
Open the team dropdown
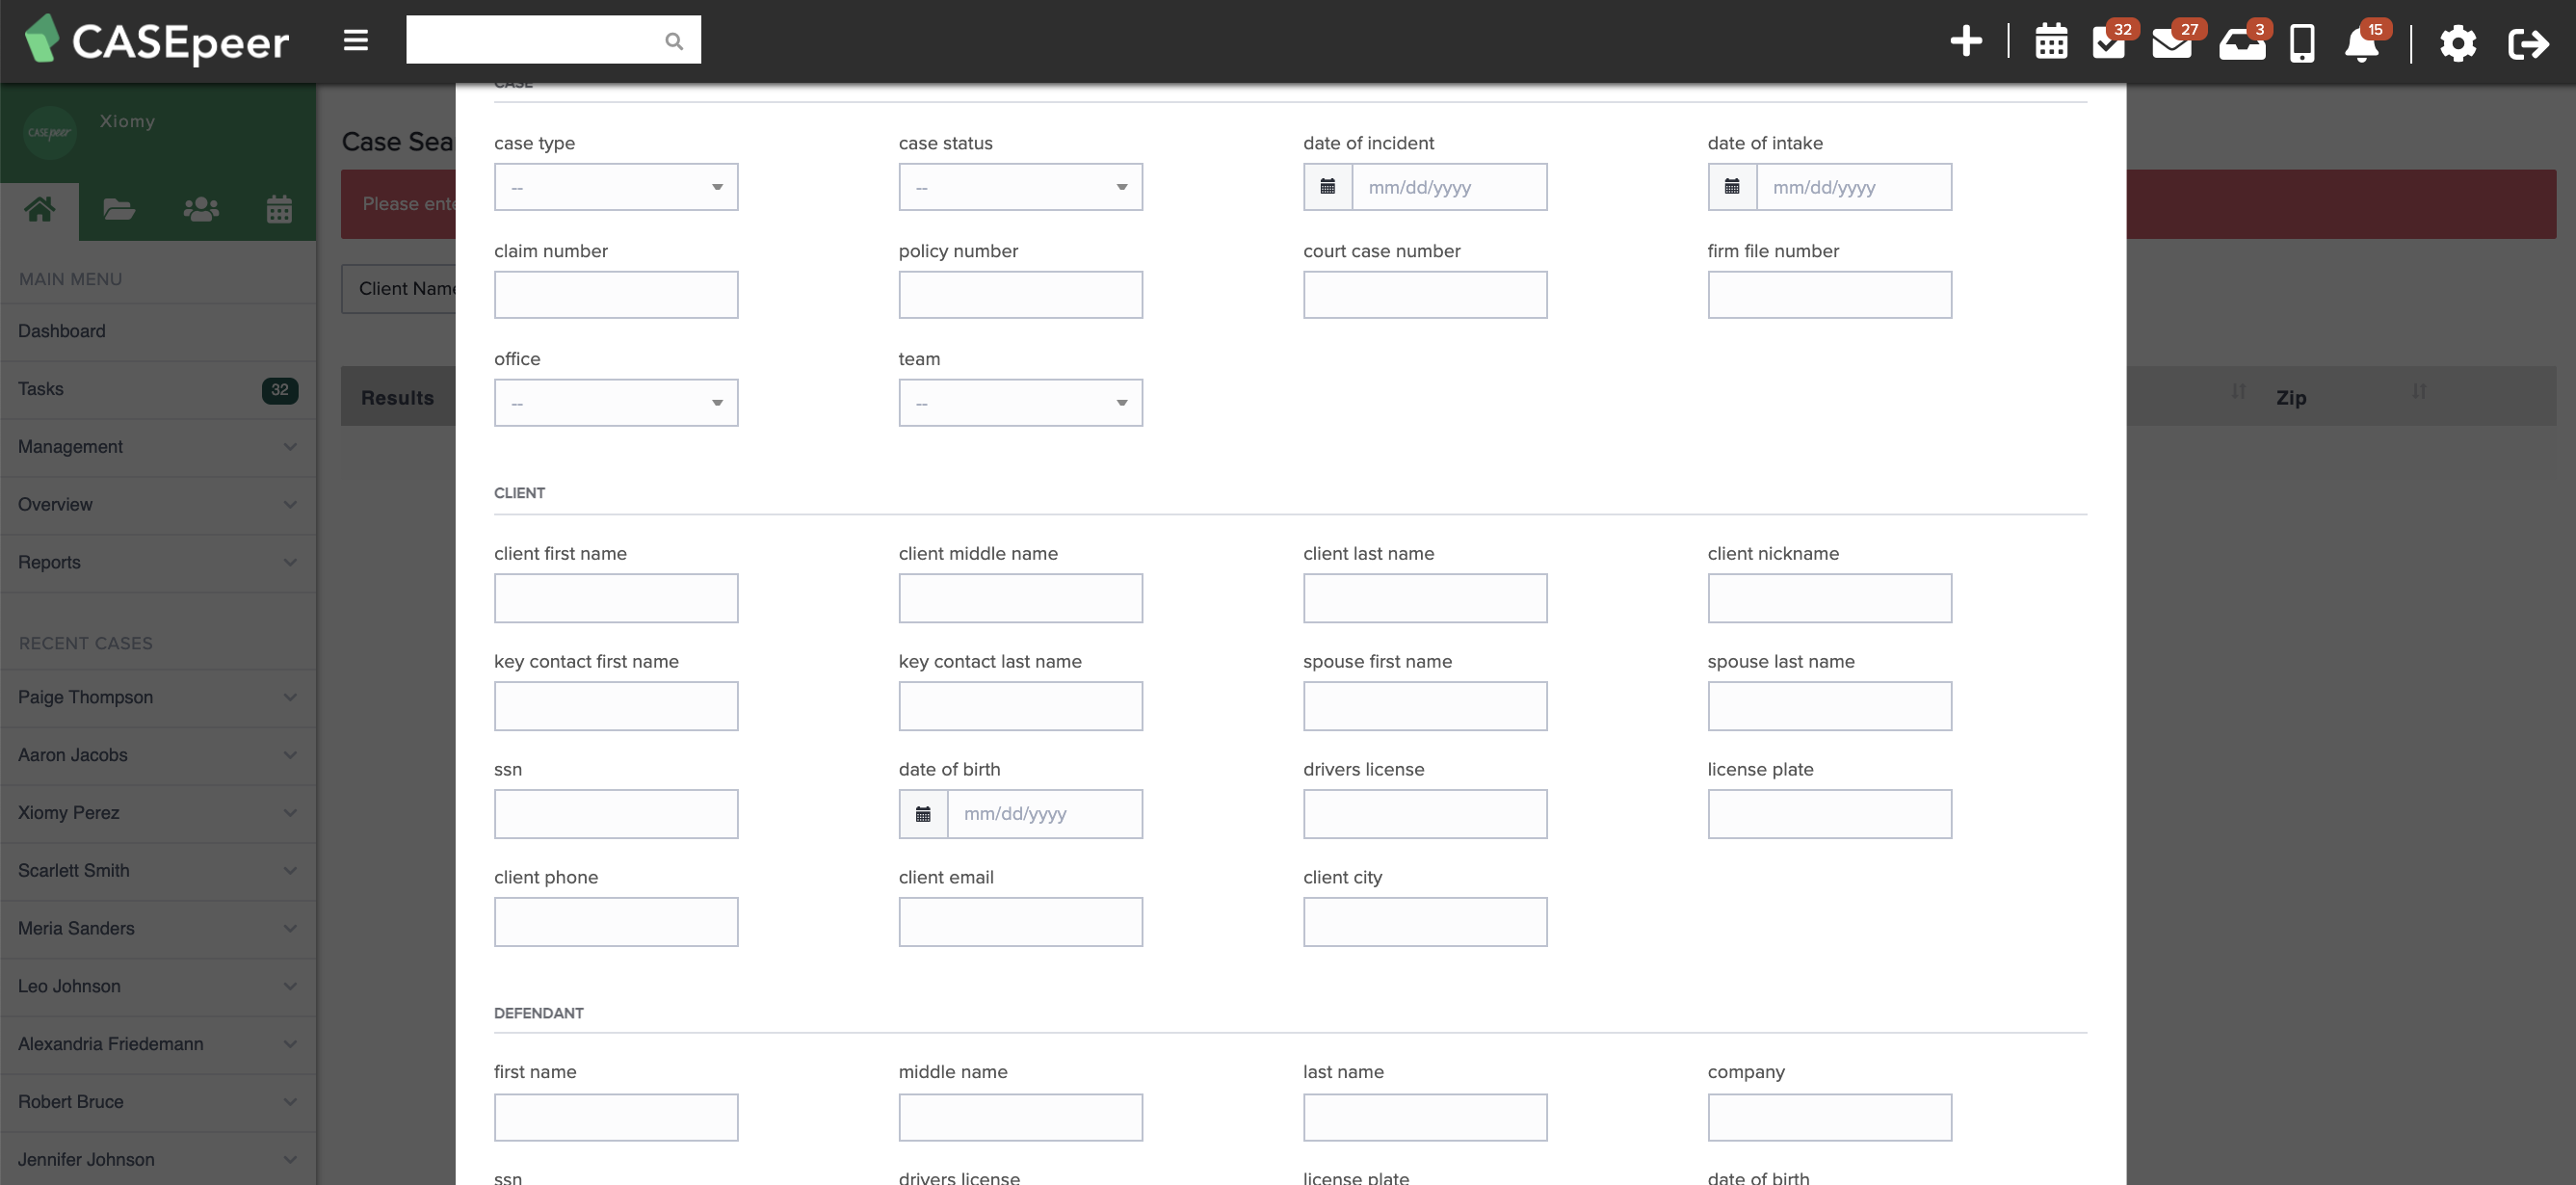coord(1020,402)
